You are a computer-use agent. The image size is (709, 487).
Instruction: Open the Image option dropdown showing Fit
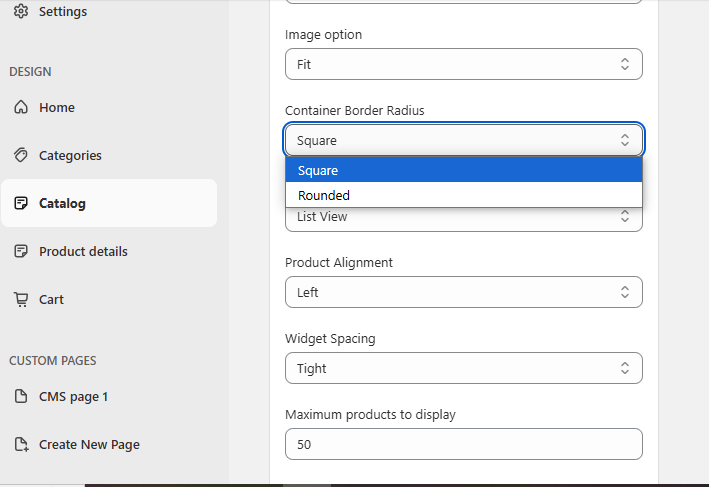coord(463,64)
